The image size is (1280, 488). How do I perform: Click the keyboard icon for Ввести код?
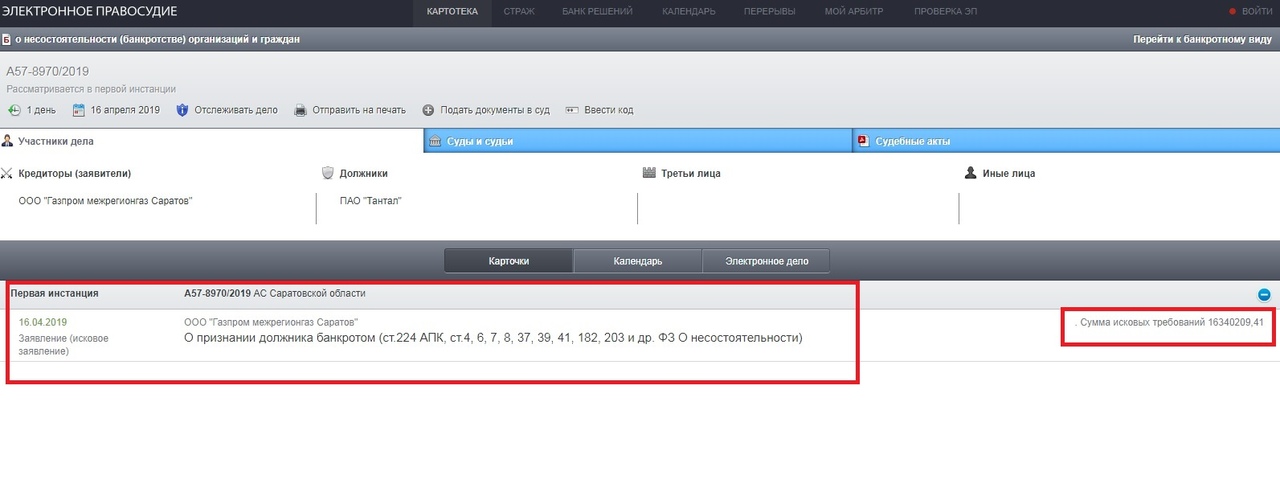(x=572, y=110)
